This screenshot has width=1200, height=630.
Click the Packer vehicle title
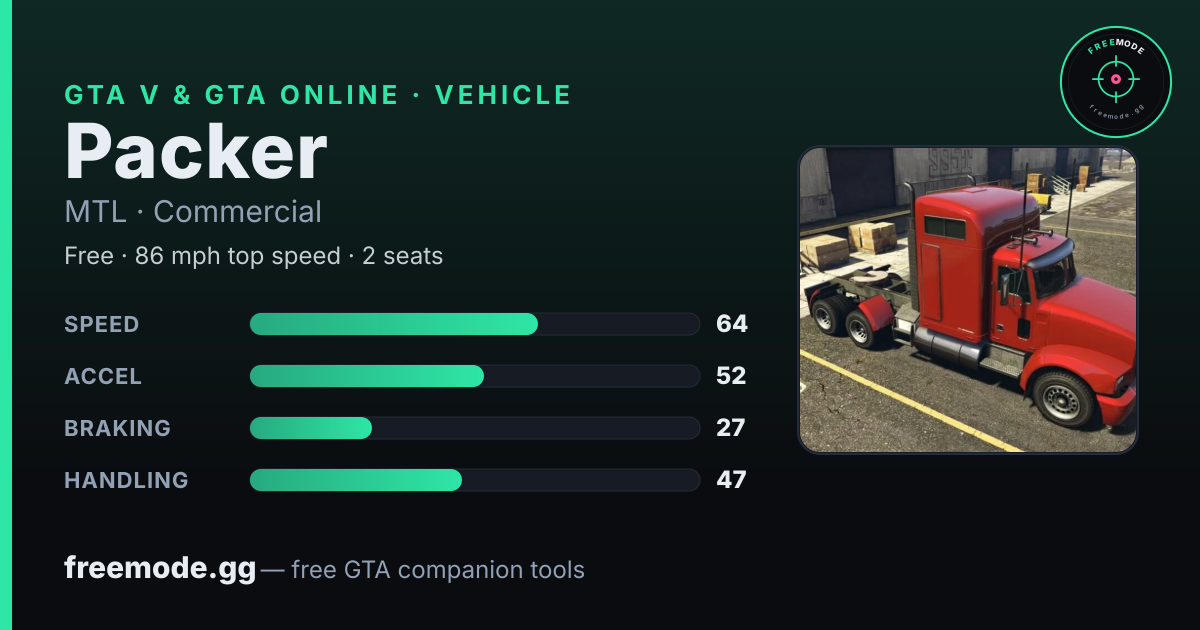[x=196, y=151]
